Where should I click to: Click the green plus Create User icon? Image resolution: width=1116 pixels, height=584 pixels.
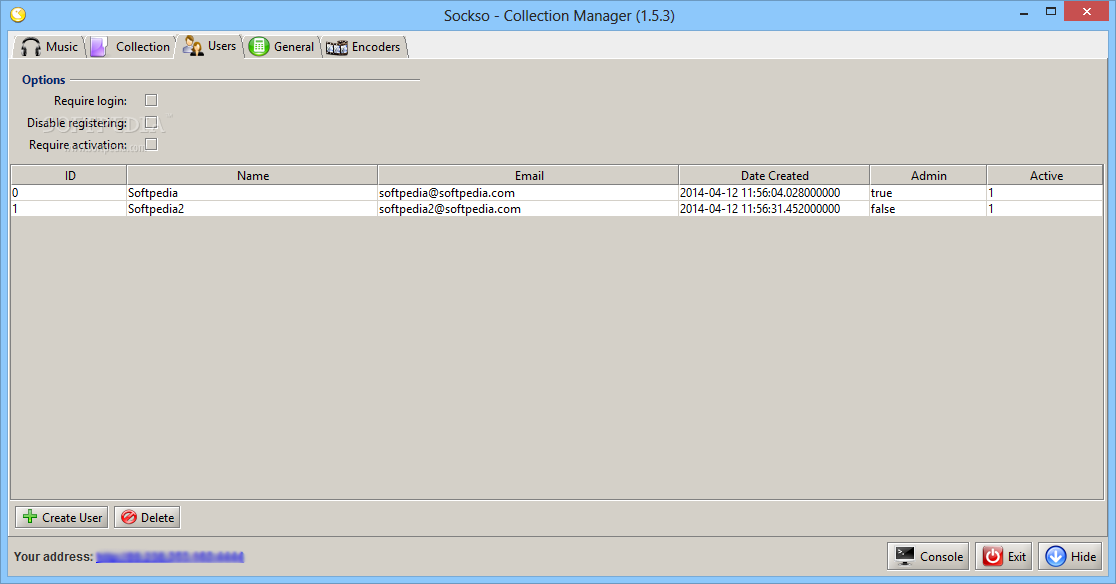point(30,517)
